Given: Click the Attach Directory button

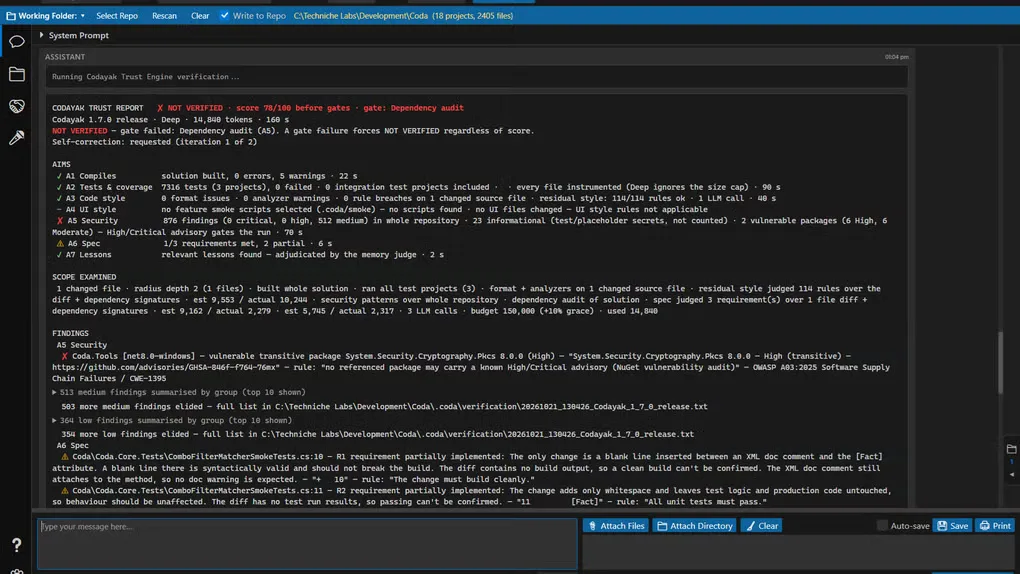Looking at the screenshot, I should [x=695, y=526].
